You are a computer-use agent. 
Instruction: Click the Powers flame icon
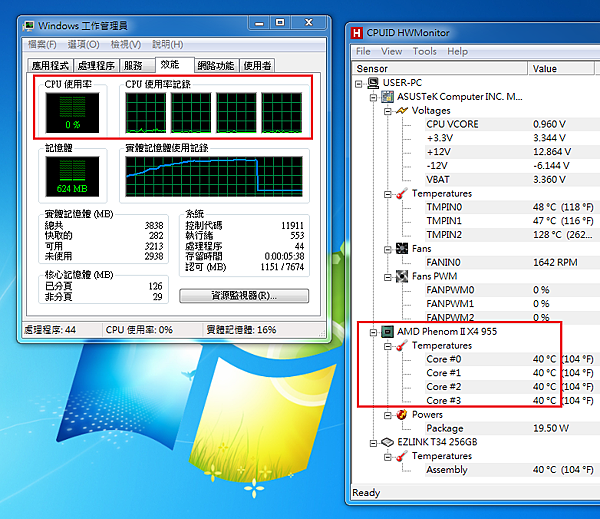[402, 415]
